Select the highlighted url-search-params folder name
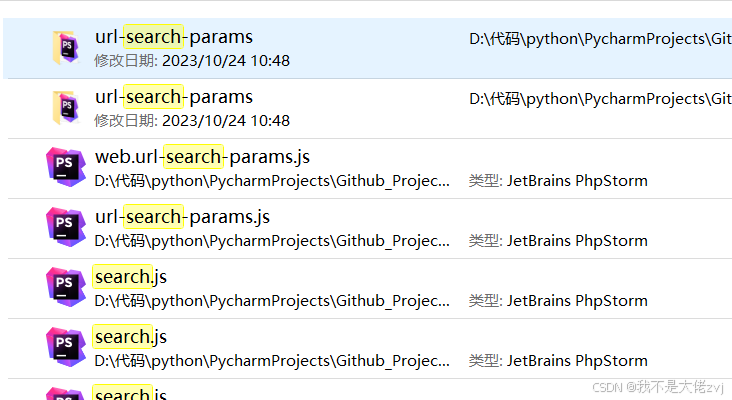The width and height of the screenshot is (732, 400). [174, 37]
